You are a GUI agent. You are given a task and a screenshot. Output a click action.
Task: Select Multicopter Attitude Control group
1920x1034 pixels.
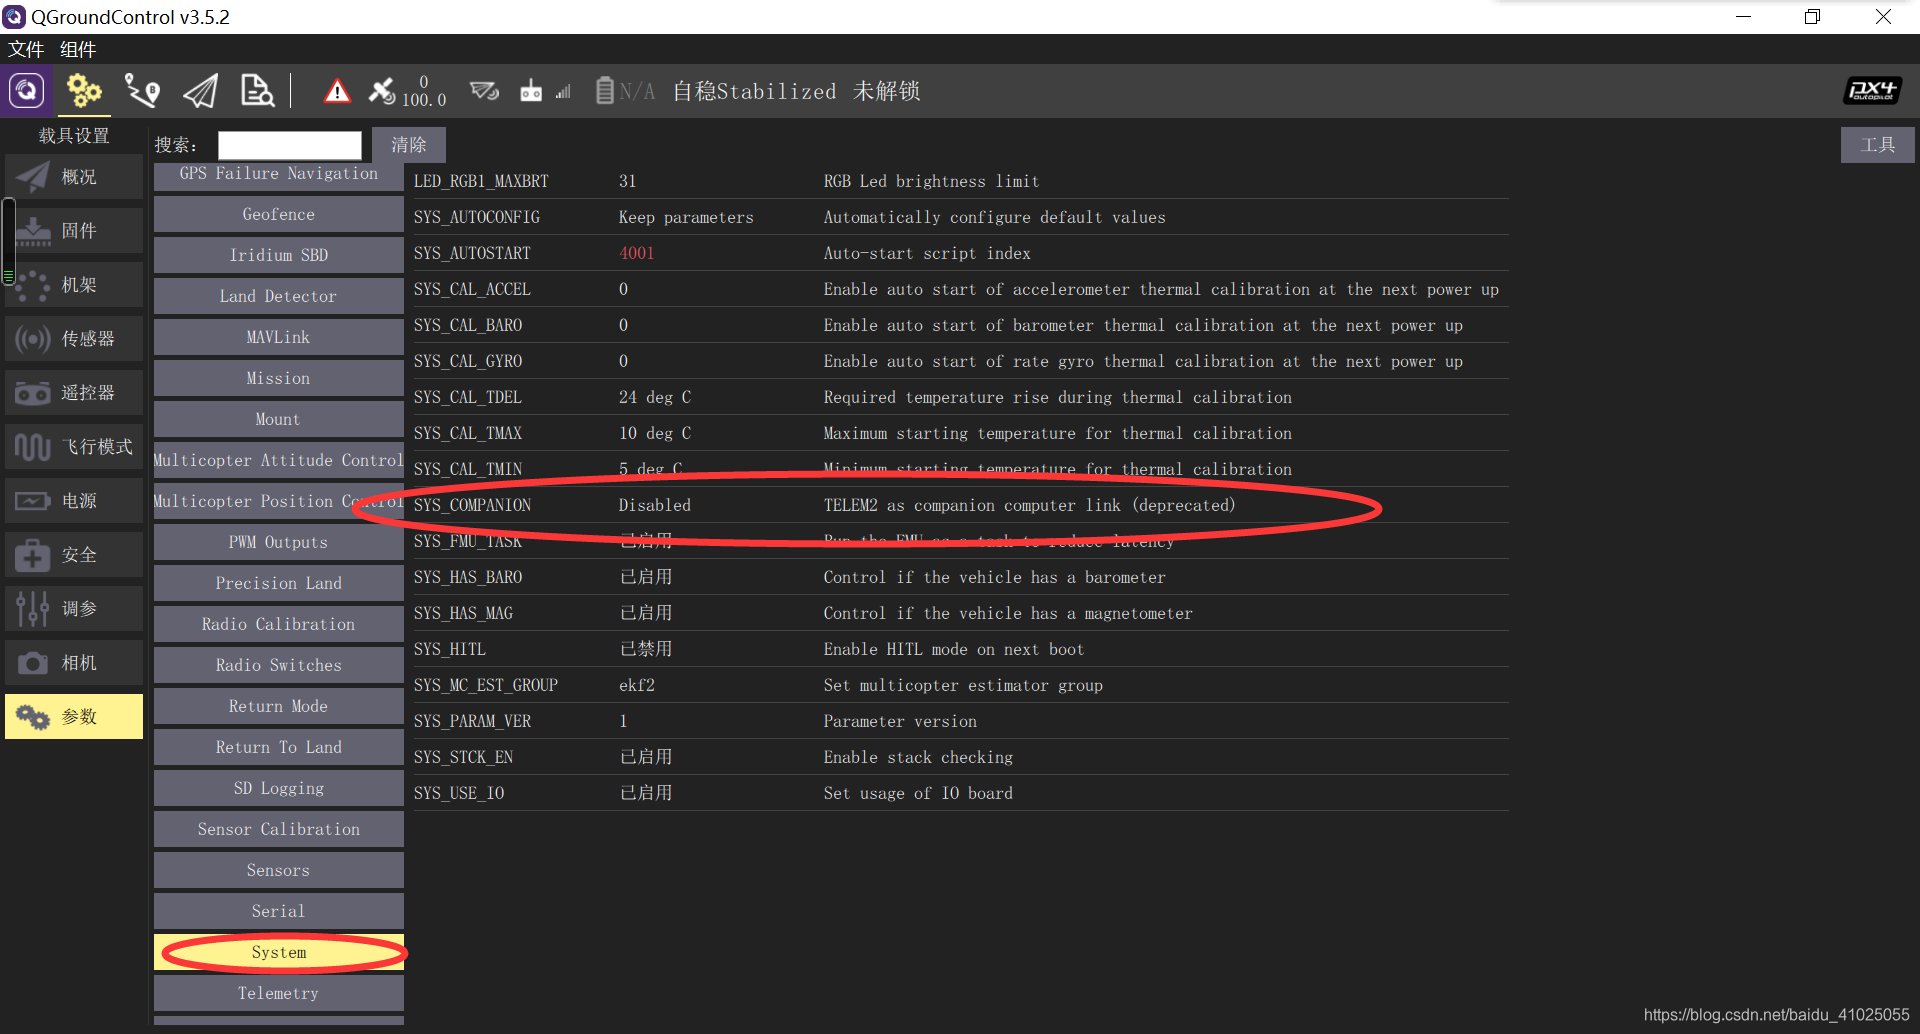279,460
